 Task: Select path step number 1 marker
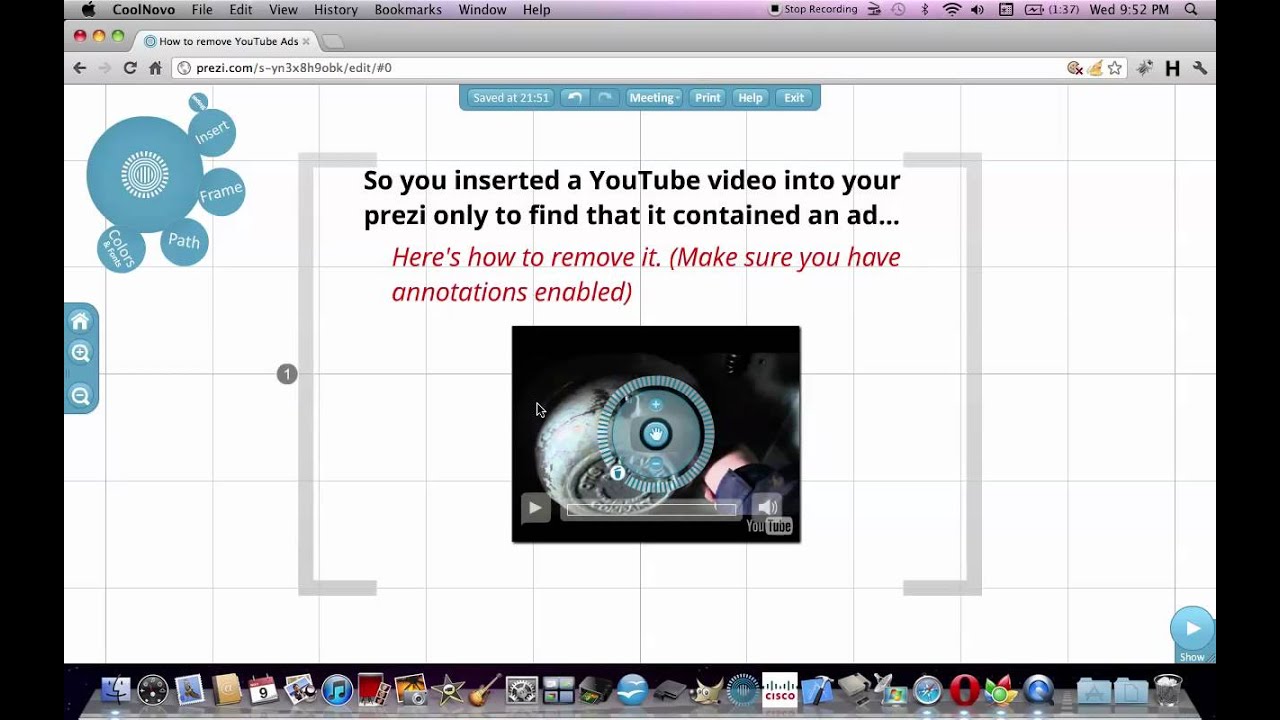point(287,374)
